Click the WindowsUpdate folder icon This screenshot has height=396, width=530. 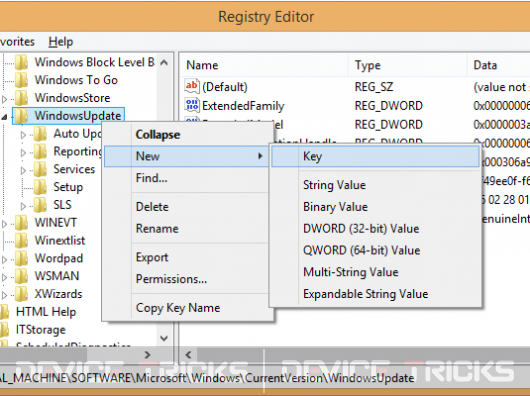click(22, 116)
